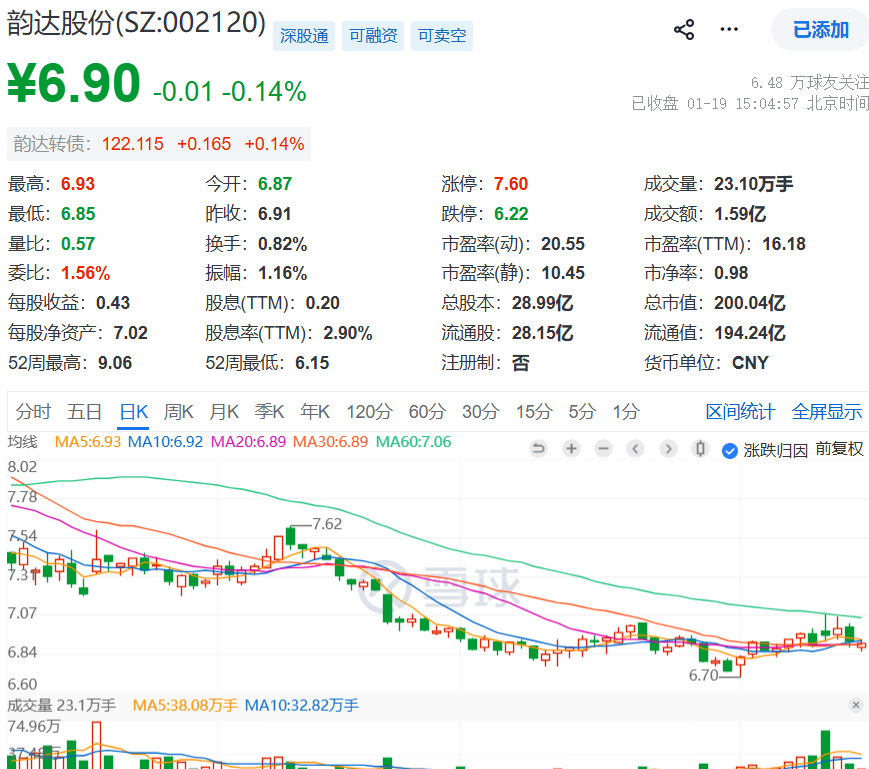
Task: Select the 分时 chart tab
Action: click(x=33, y=412)
